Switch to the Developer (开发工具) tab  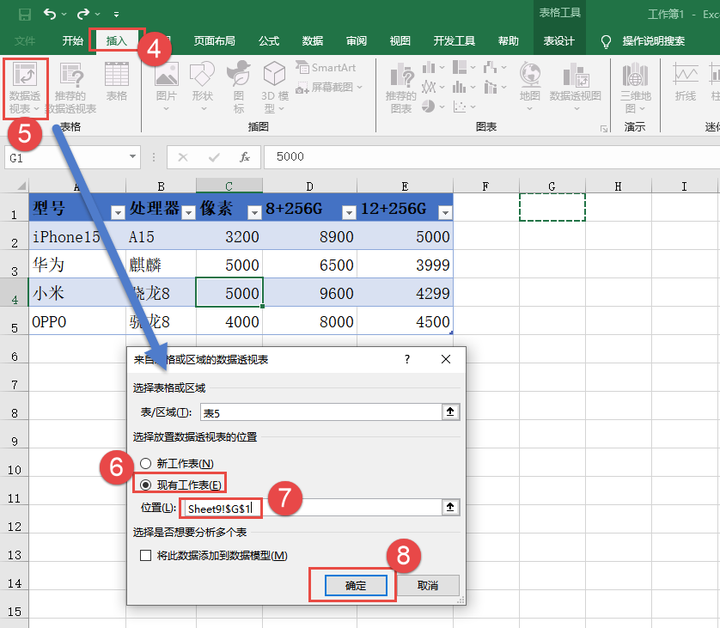coord(454,41)
